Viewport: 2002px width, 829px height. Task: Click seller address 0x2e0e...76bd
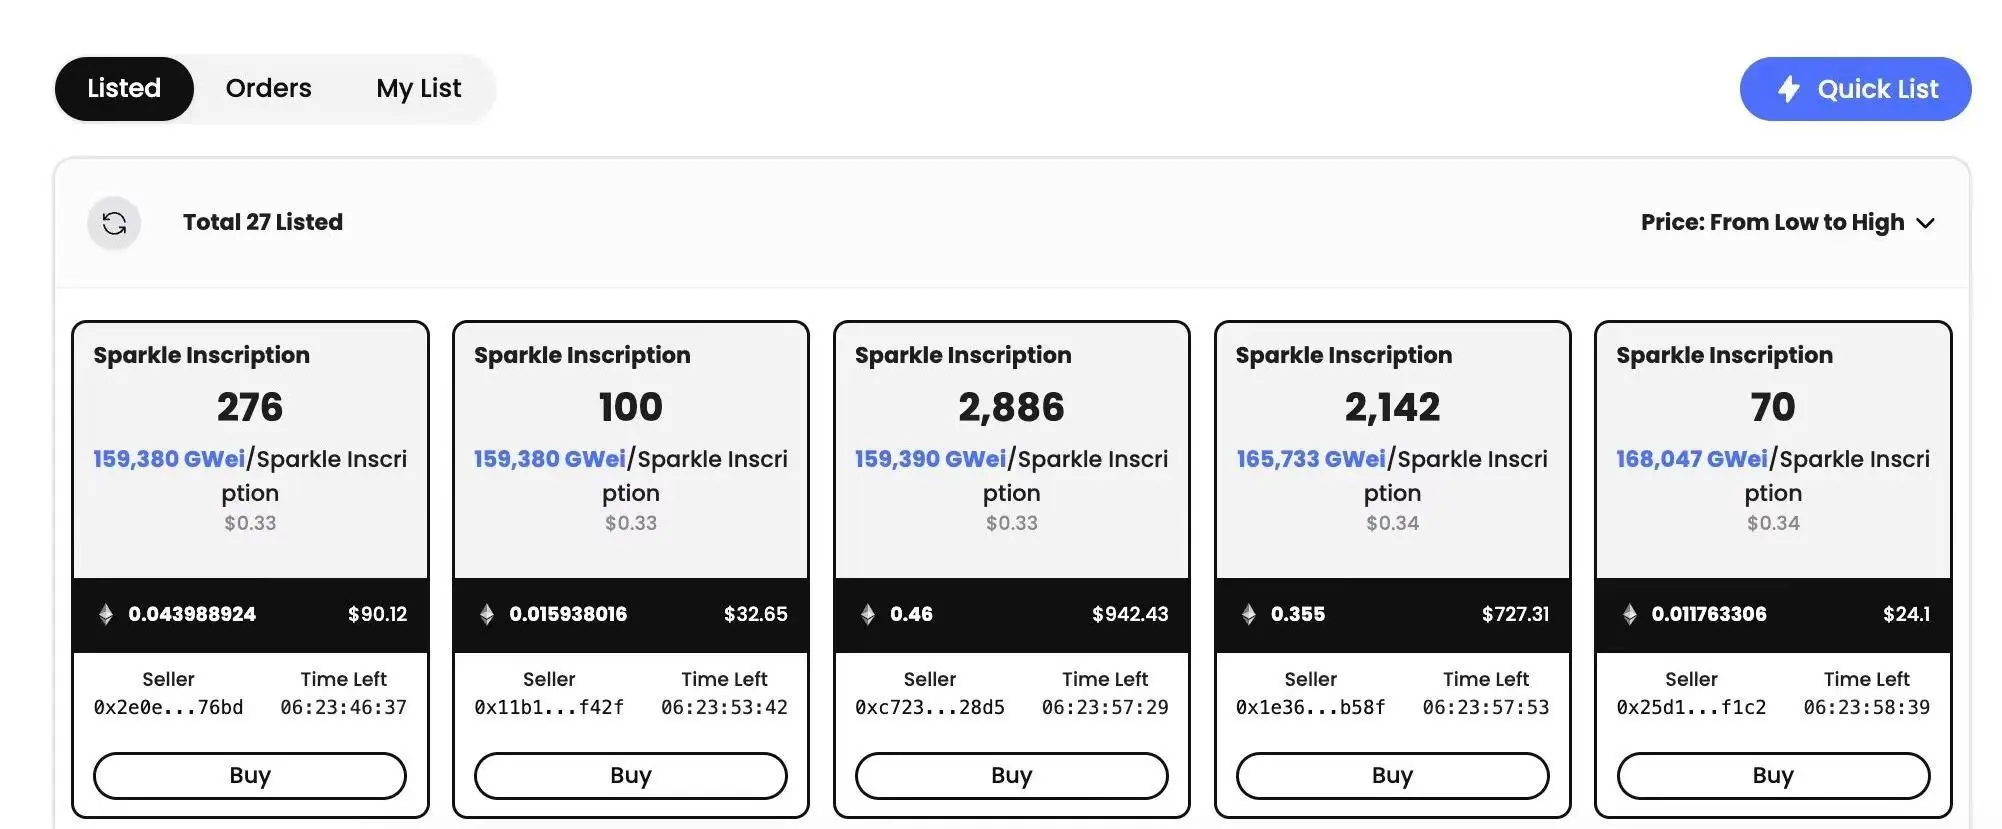pos(168,707)
